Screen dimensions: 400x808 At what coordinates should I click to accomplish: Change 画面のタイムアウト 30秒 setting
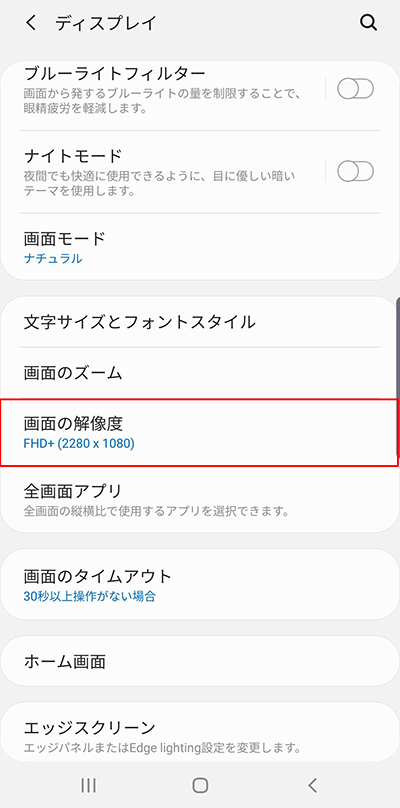(200, 584)
